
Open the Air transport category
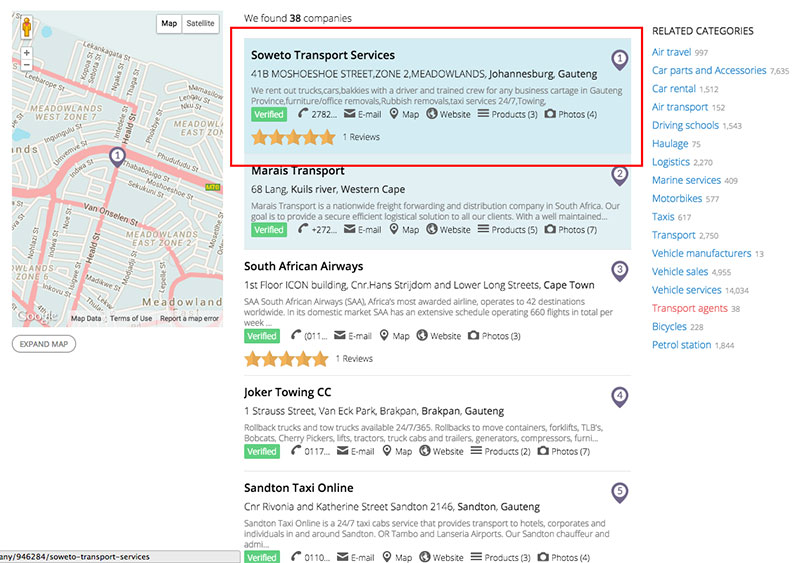point(680,107)
